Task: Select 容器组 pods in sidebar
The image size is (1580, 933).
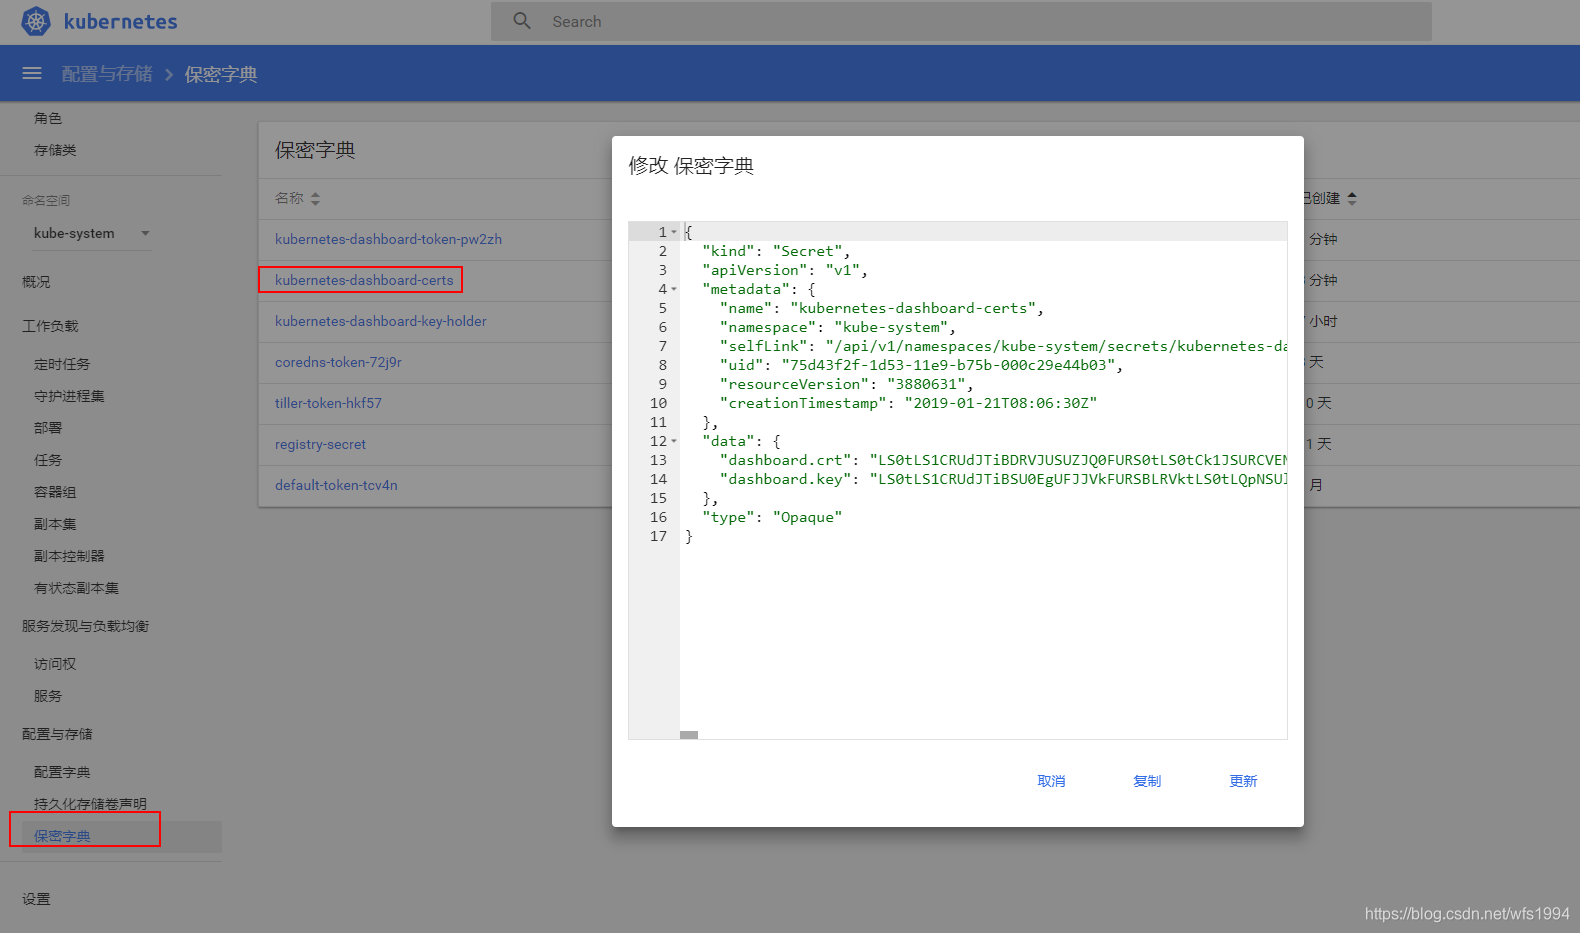Action: pos(55,492)
